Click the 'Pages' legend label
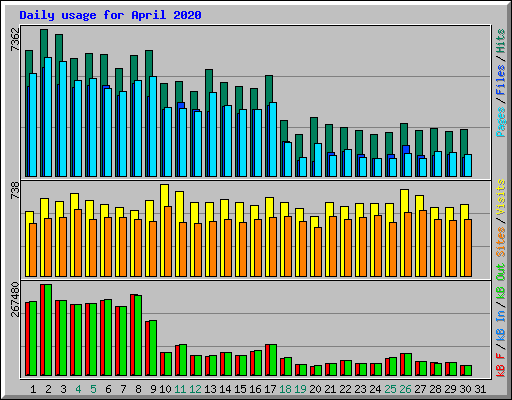 pos(500,122)
